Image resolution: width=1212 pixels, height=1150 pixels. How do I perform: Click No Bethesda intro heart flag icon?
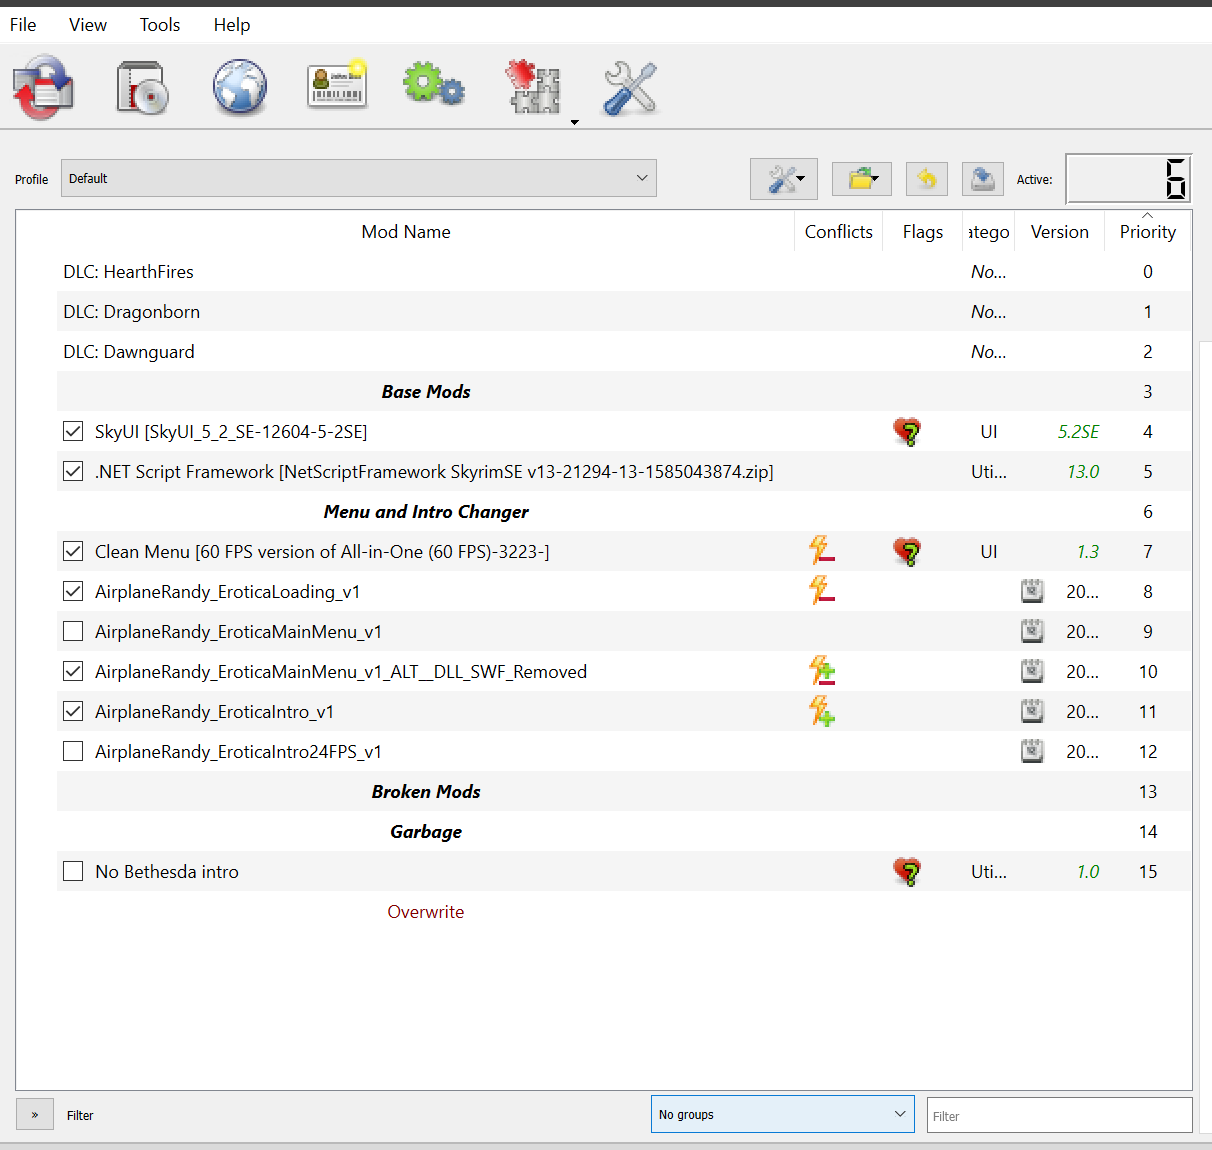[907, 872]
